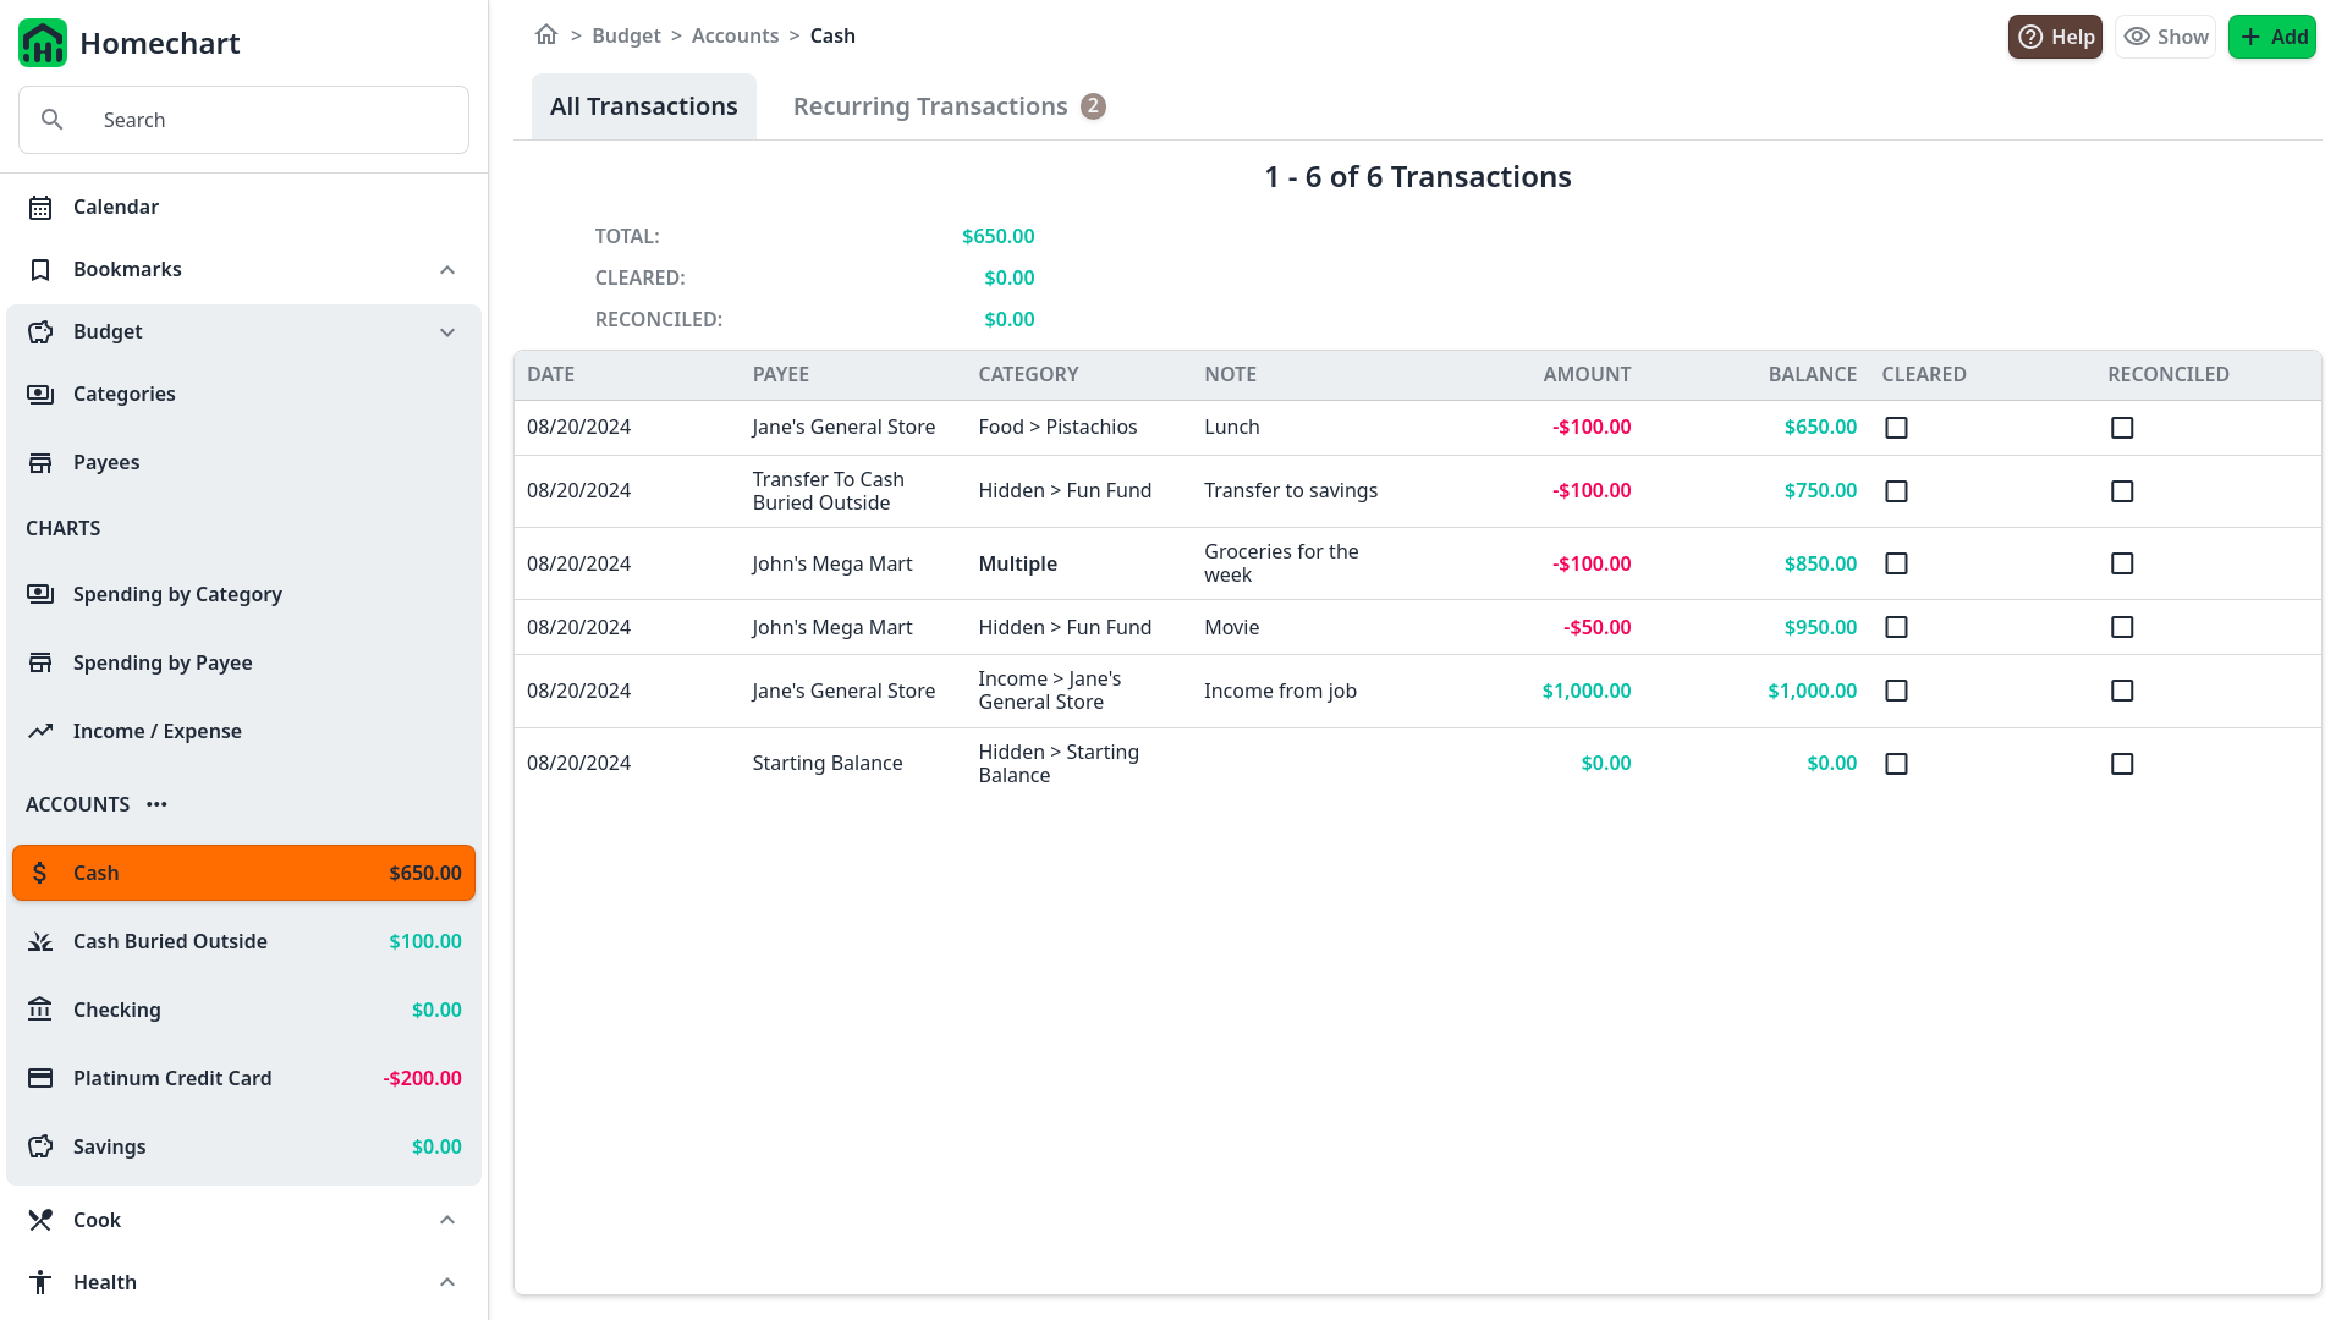Click Food > Pistachios category cell
The image size is (2347, 1320).
pos(1058,427)
